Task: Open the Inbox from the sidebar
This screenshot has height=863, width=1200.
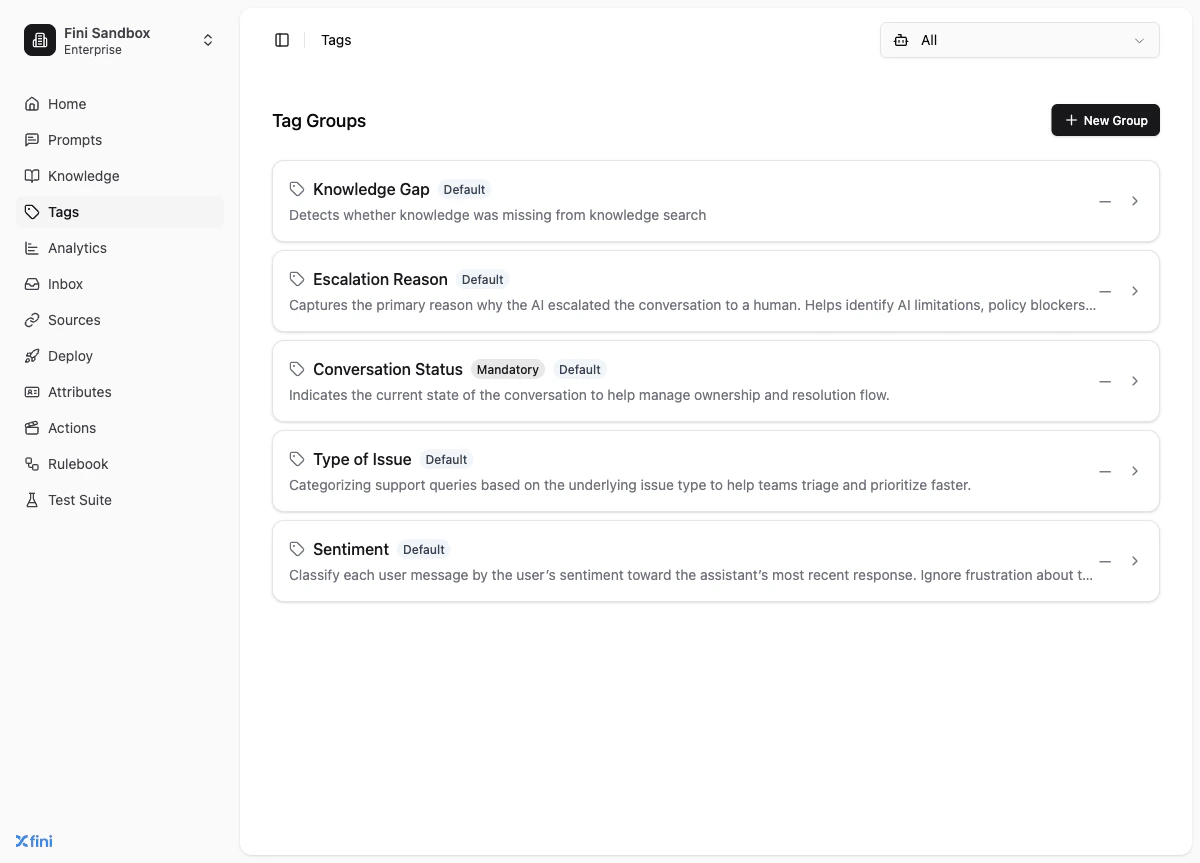Action: [x=65, y=284]
